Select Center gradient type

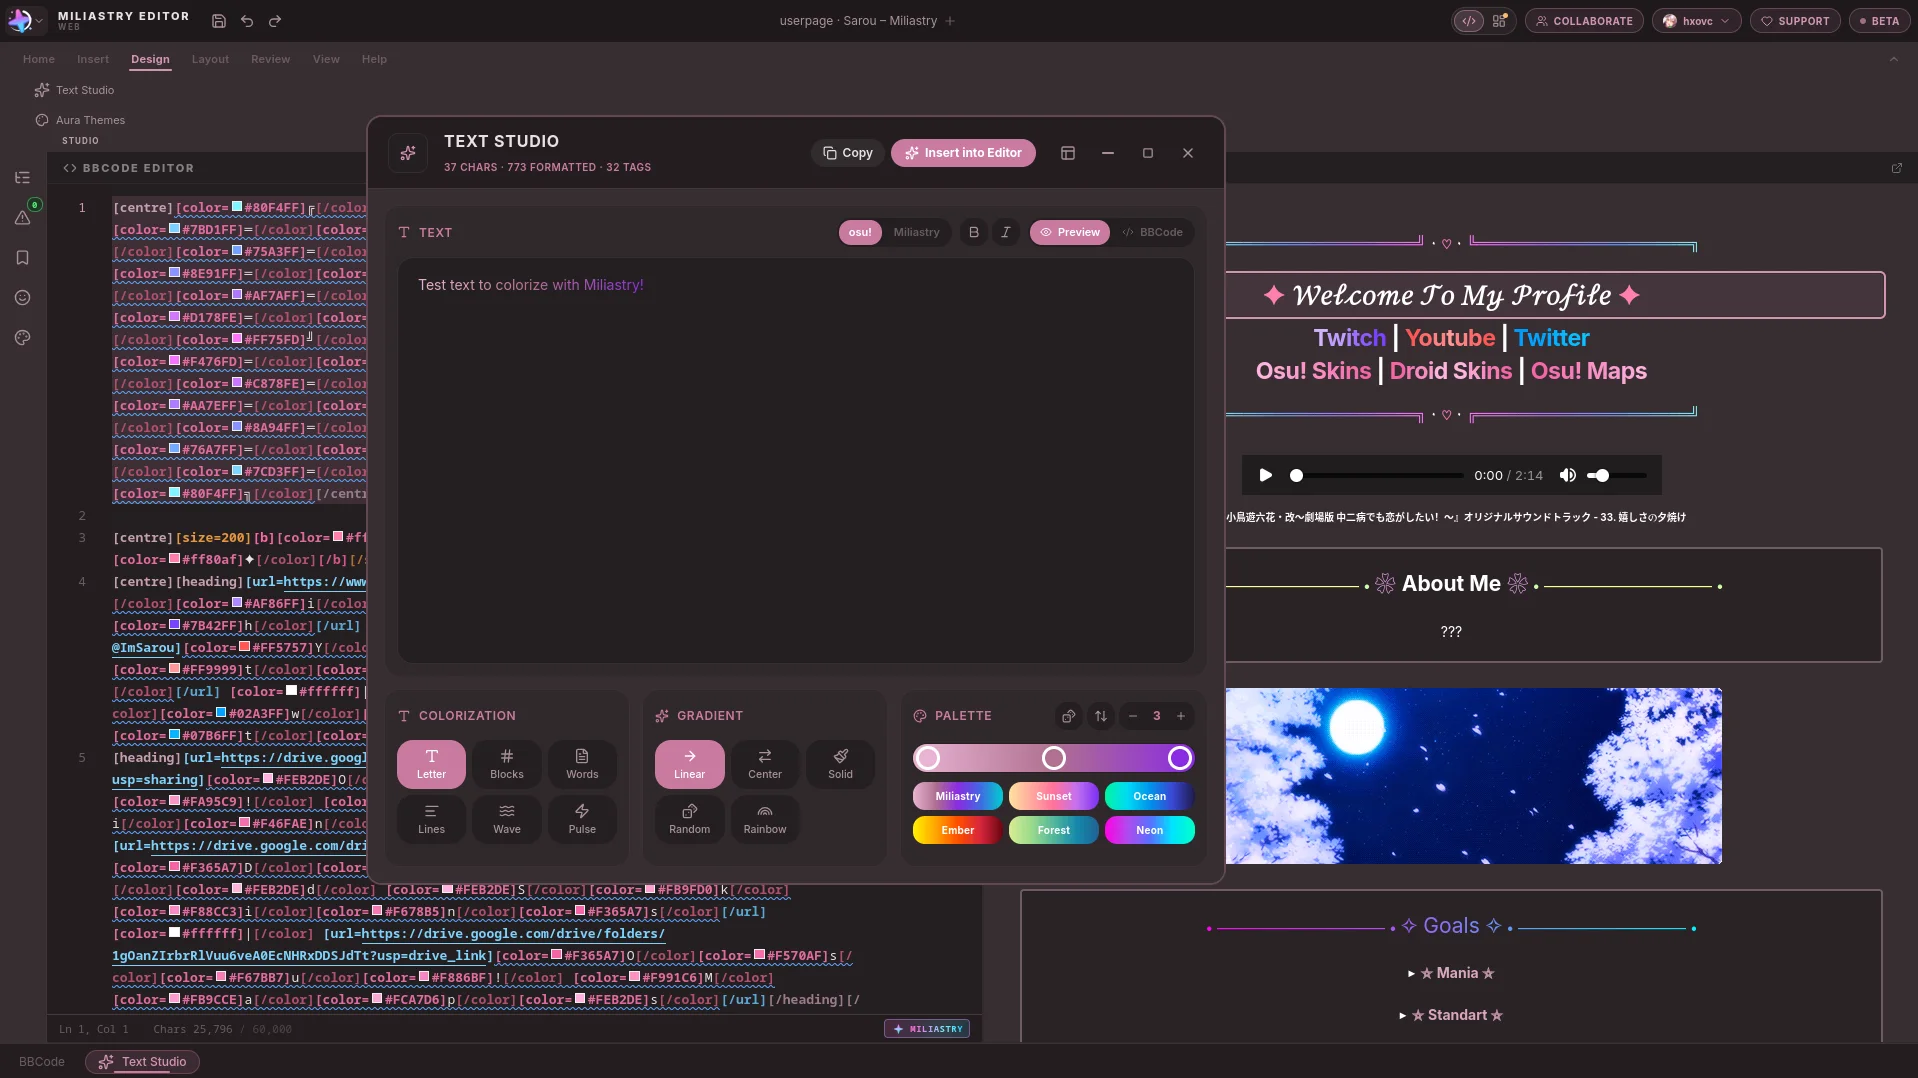(x=765, y=764)
